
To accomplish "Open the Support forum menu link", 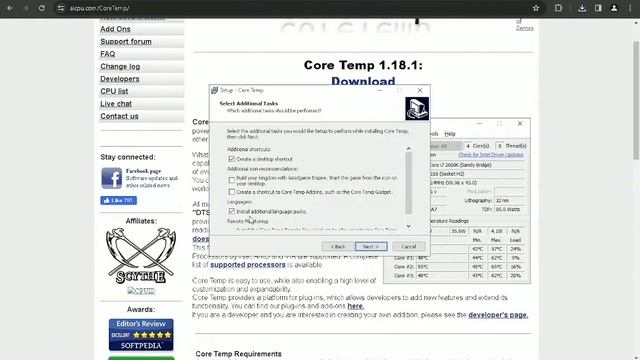I will 126,42.
